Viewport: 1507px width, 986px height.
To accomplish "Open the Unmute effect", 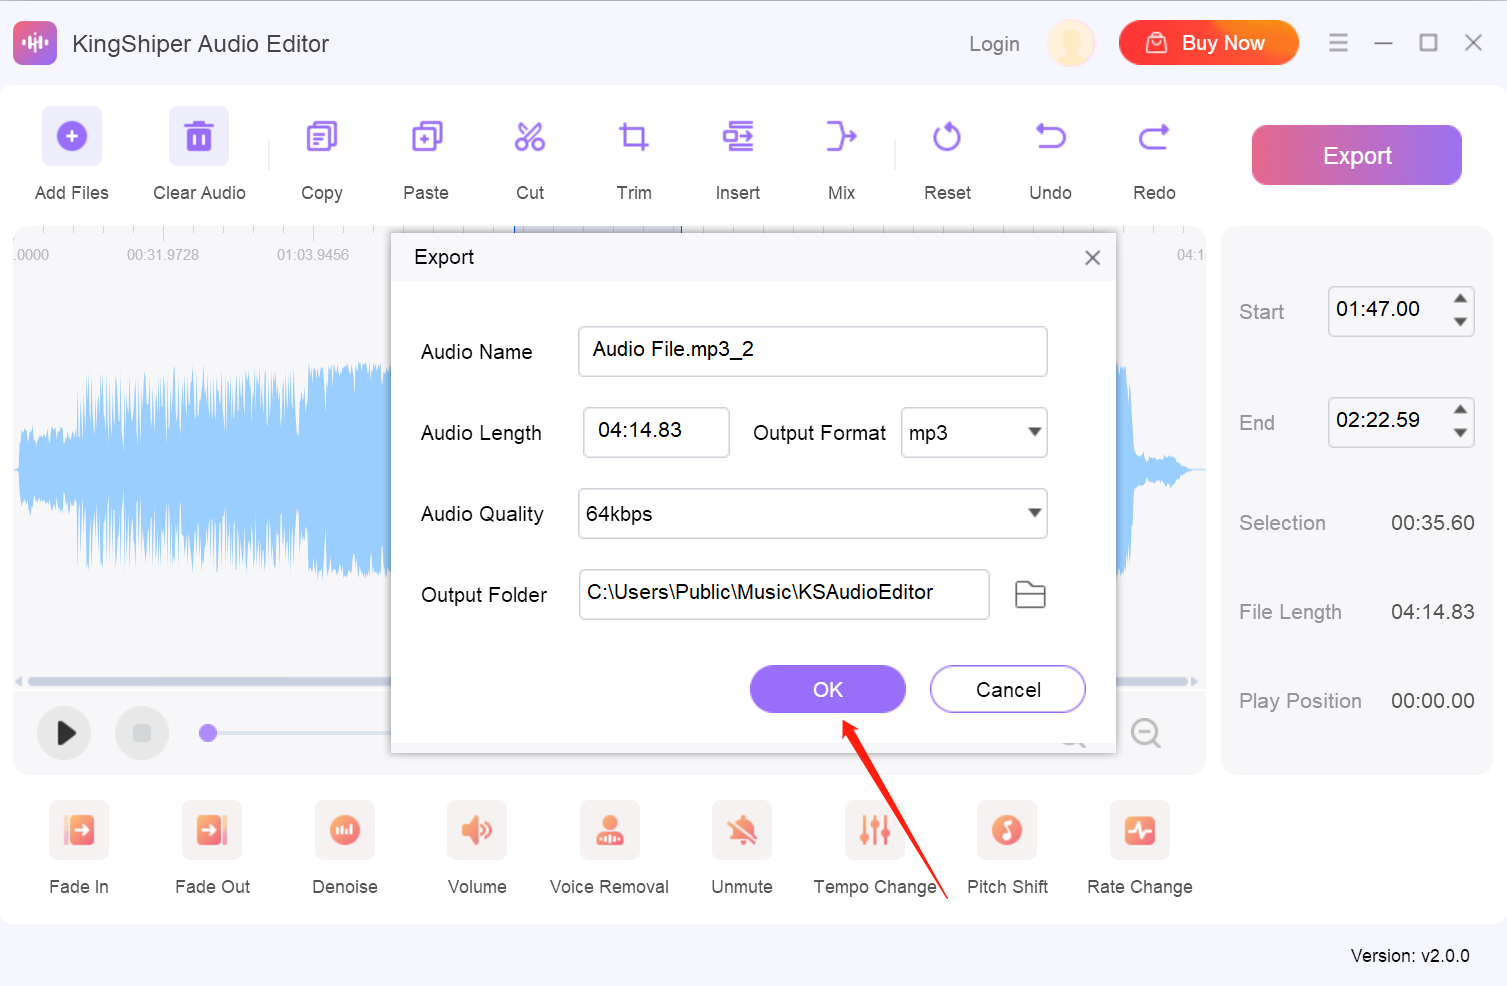I will [742, 830].
